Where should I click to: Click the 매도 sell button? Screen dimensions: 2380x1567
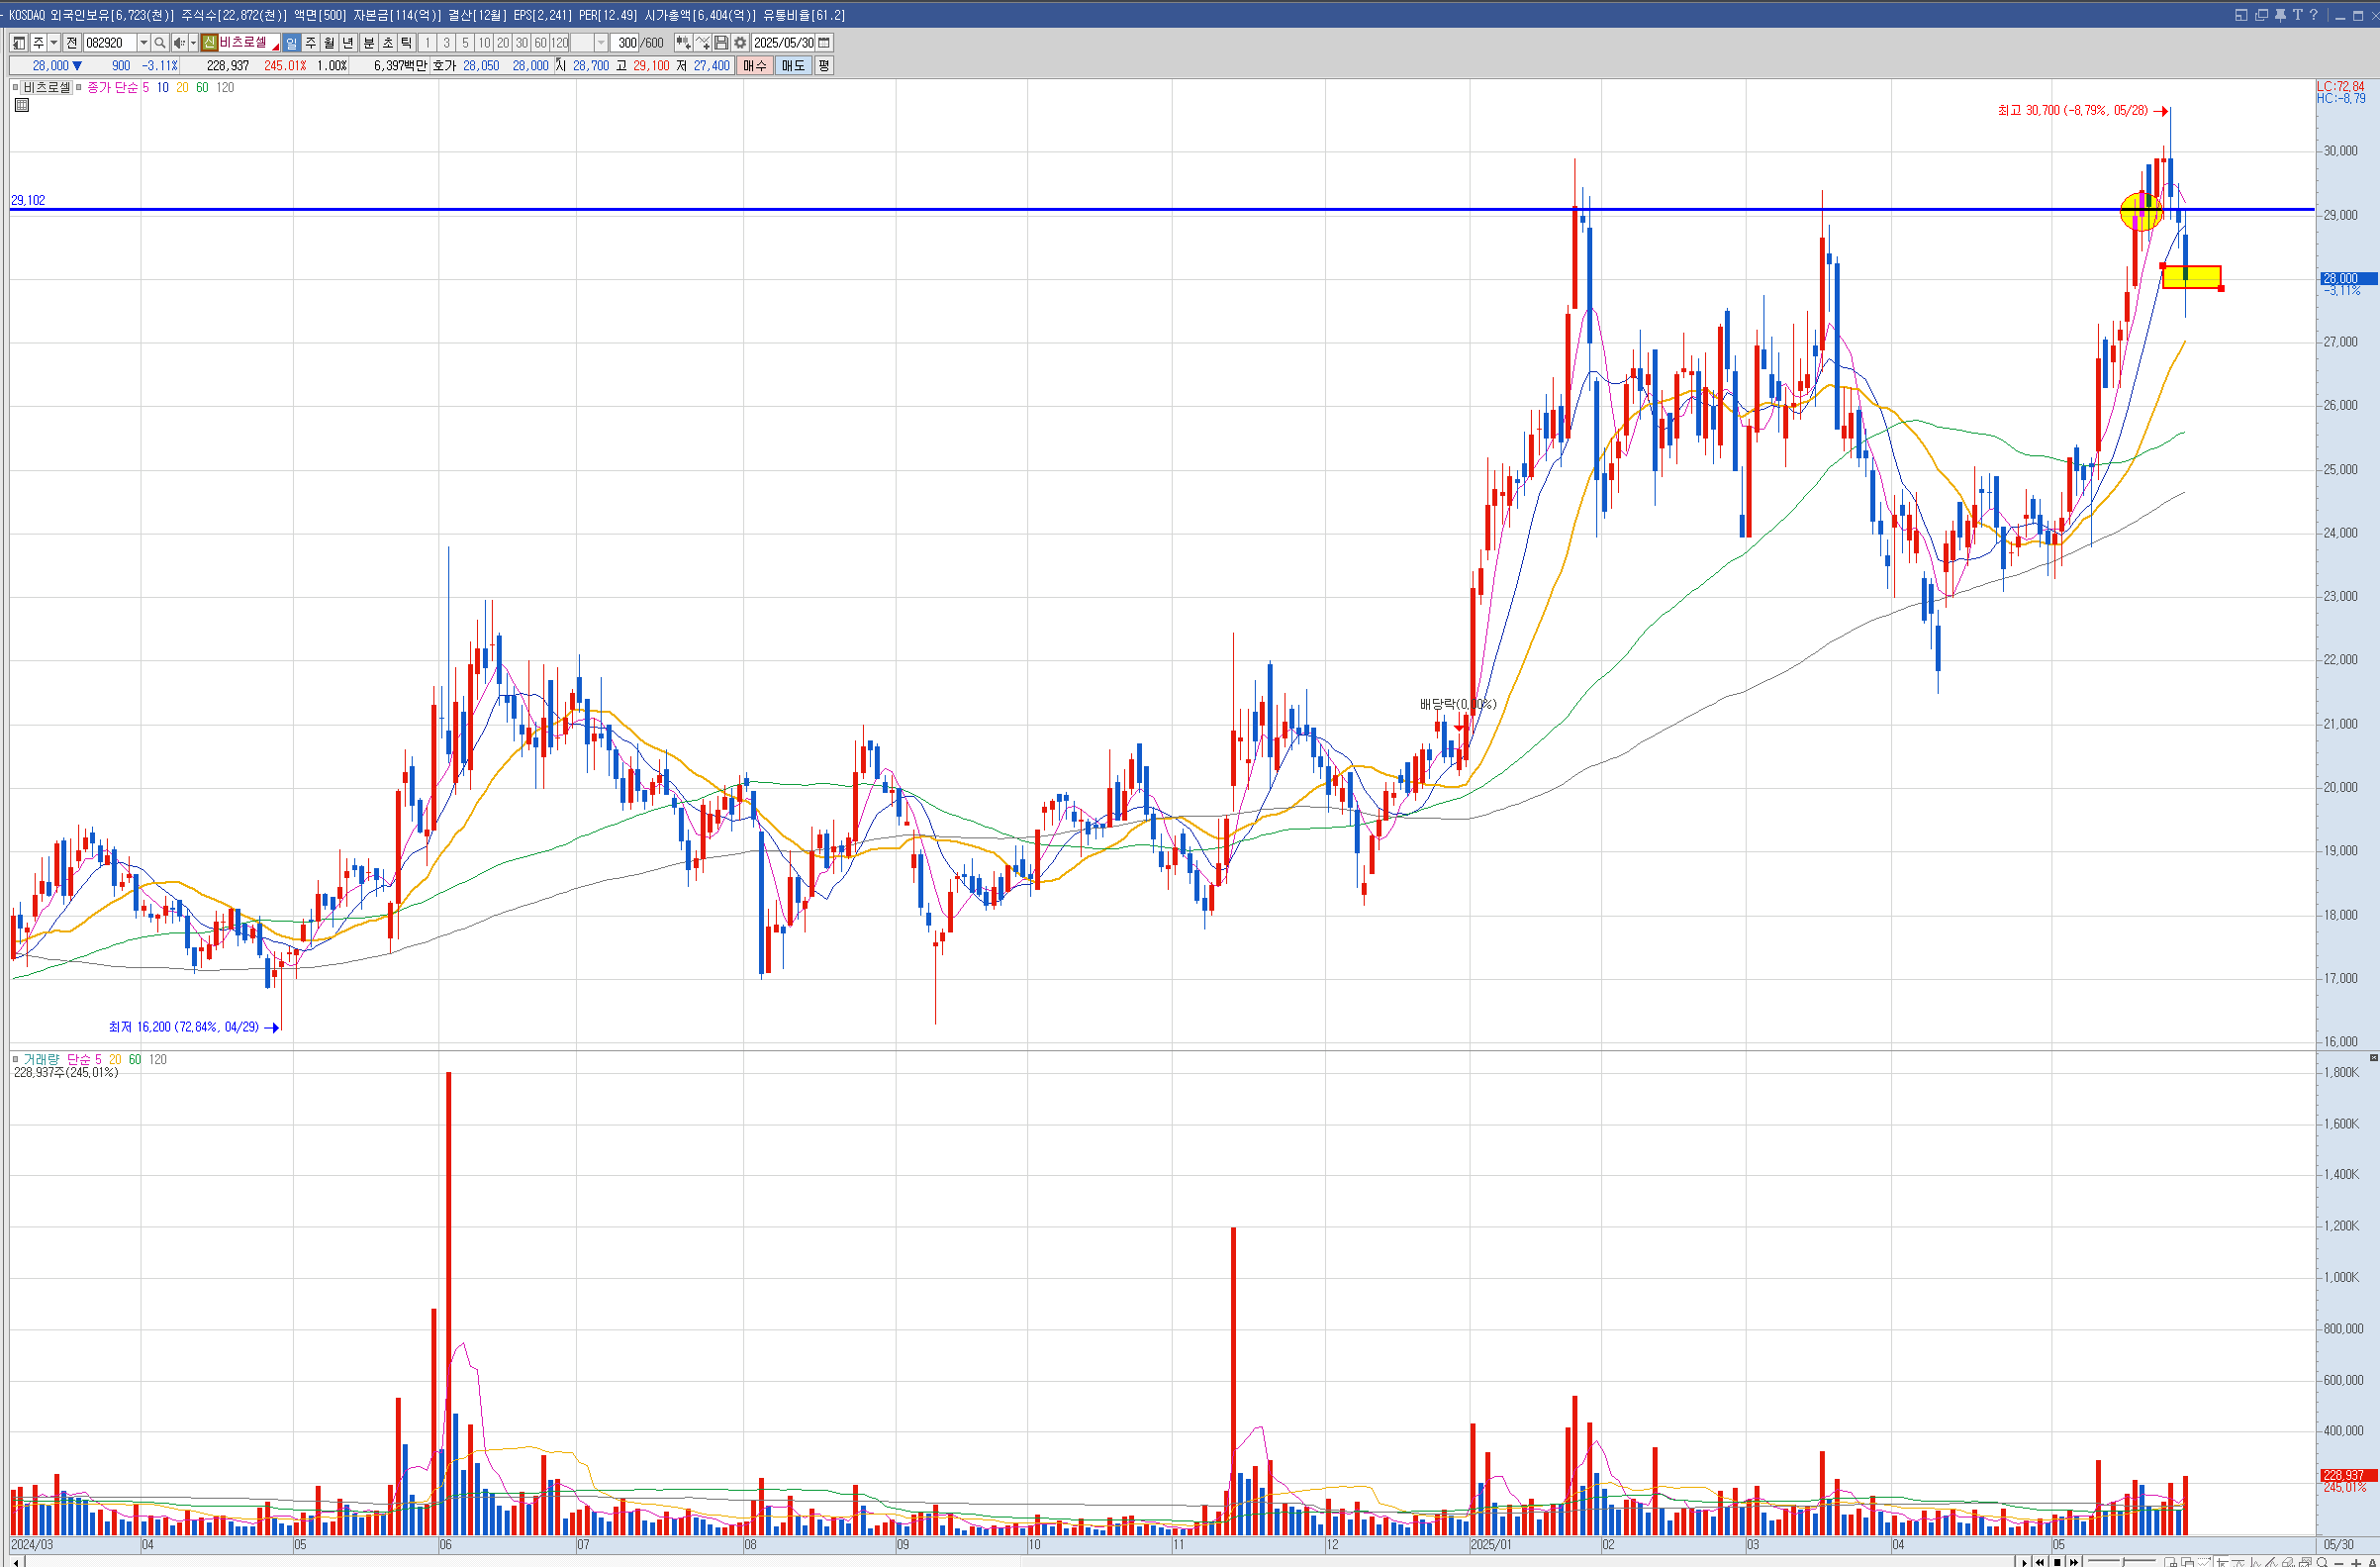793,66
